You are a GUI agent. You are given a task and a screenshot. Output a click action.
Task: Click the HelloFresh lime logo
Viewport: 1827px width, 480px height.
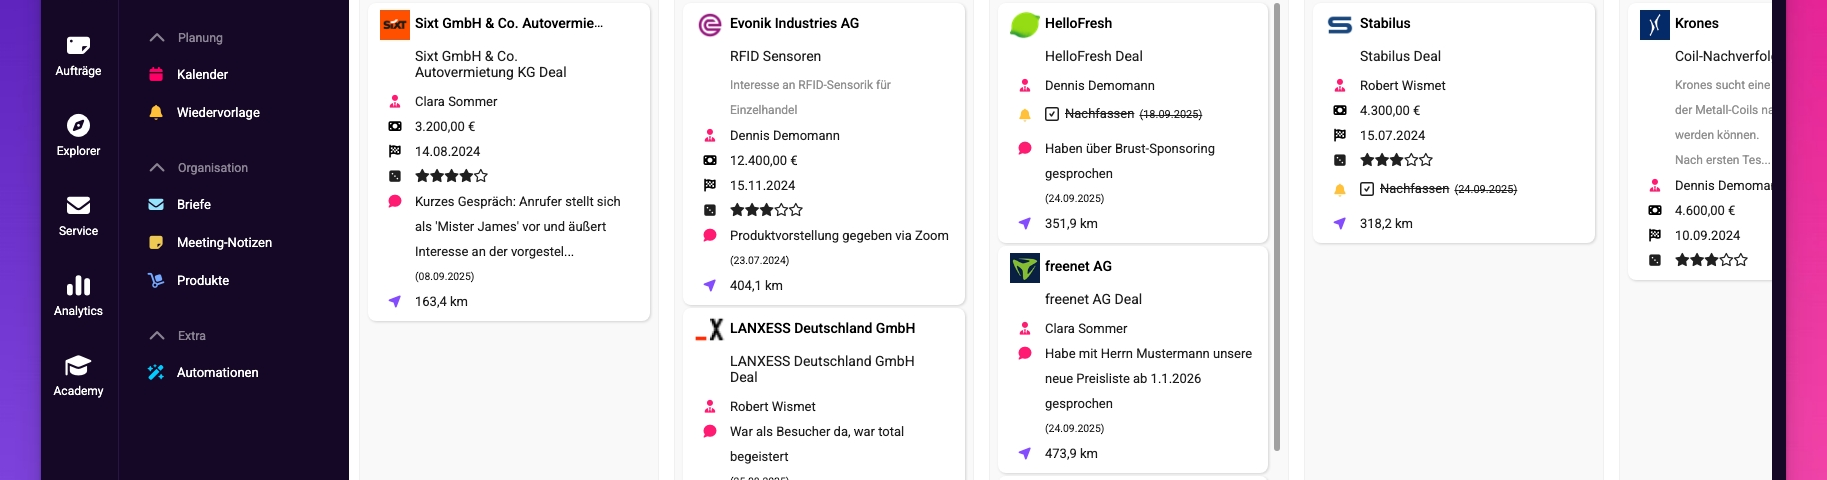[x=1025, y=24]
